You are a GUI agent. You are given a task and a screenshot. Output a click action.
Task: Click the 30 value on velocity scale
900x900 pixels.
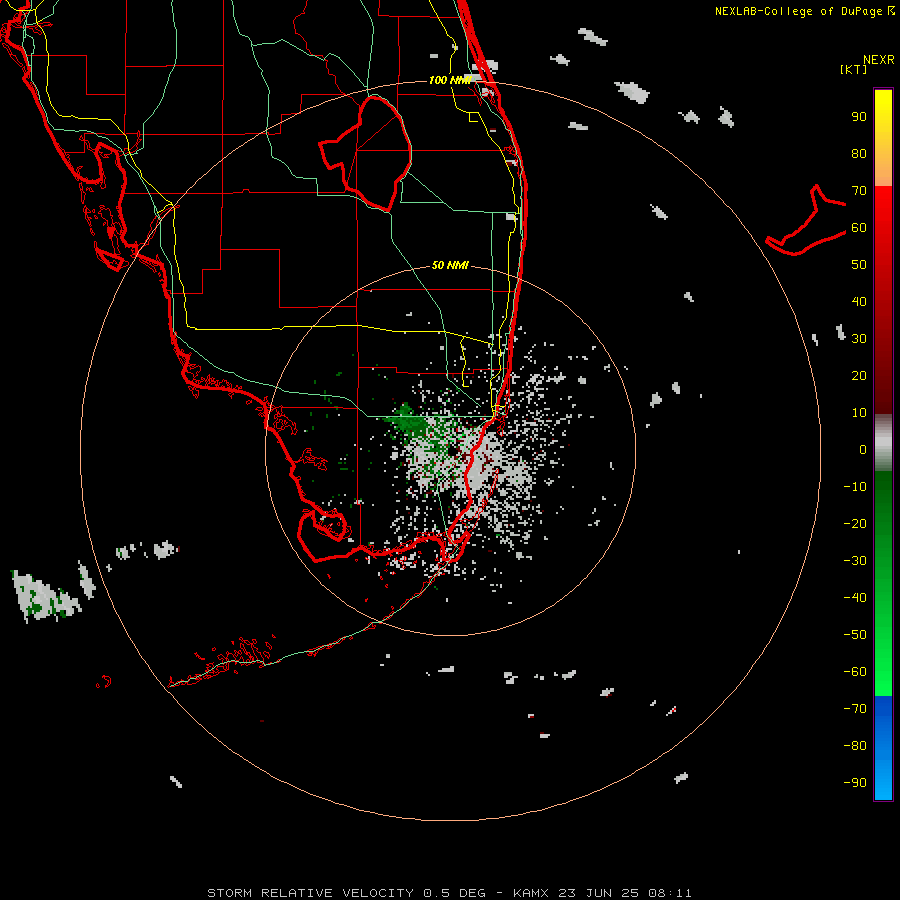pyautogui.click(x=859, y=339)
